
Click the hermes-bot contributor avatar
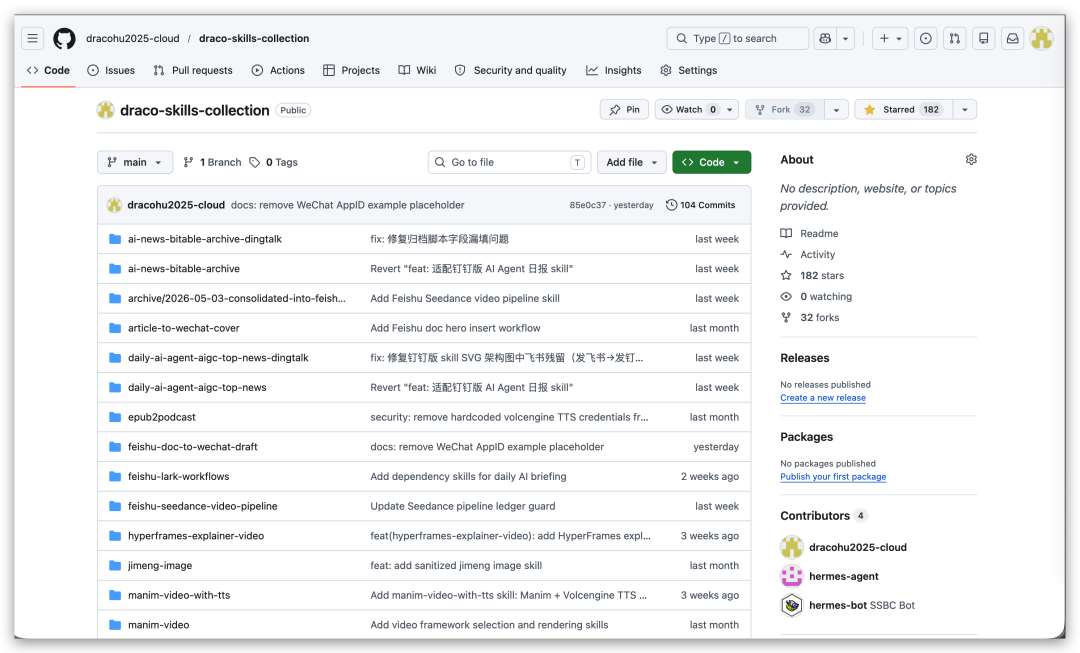(x=791, y=605)
